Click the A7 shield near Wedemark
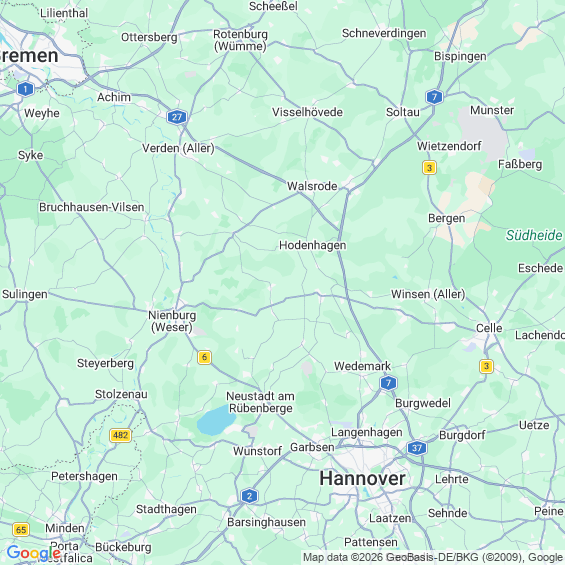The height and width of the screenshot is (565, 565). (x=388, y=383)
